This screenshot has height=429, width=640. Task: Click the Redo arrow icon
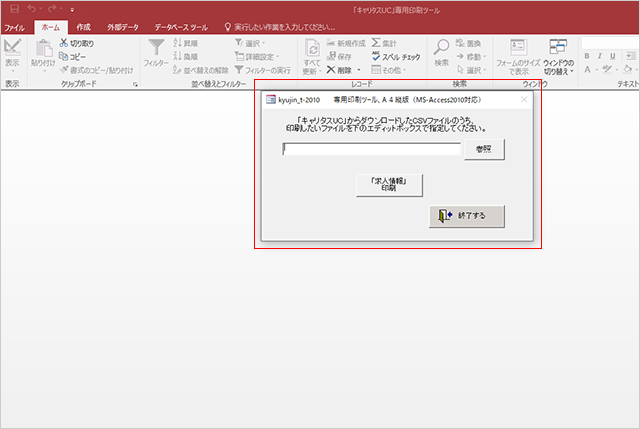[x=52, y=9]
